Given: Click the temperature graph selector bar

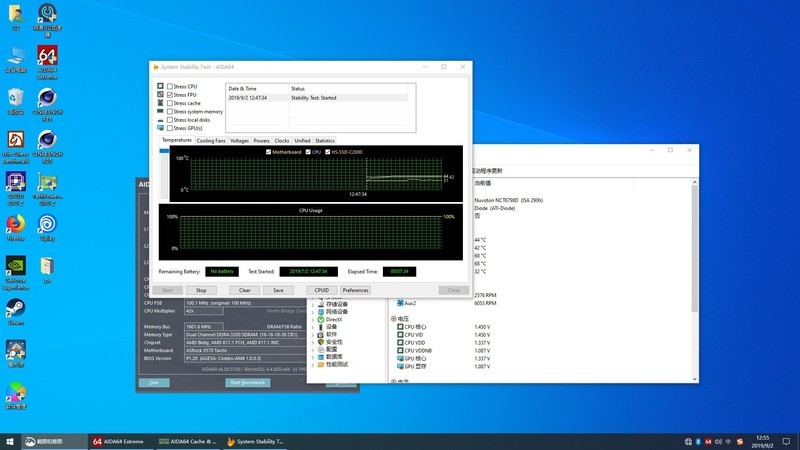Looking at the screenshot, I should click(165, 152).
